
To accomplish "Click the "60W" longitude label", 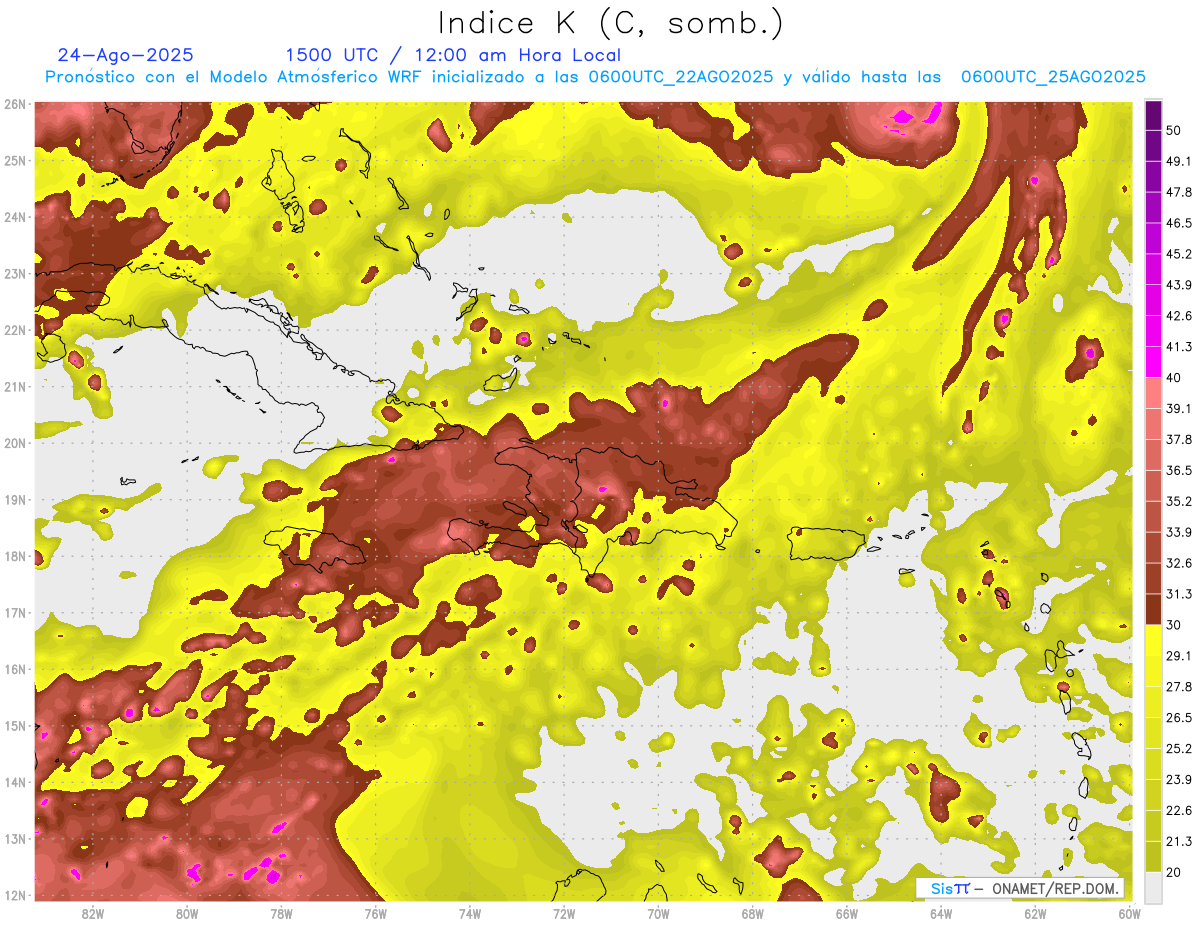I will click(1129, 914).
